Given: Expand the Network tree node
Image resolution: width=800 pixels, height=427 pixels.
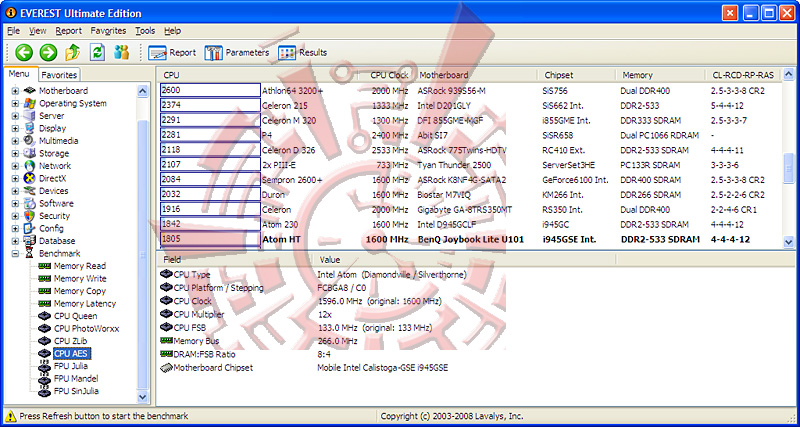Looking at the screenshot, I should (x=15, y=166).
